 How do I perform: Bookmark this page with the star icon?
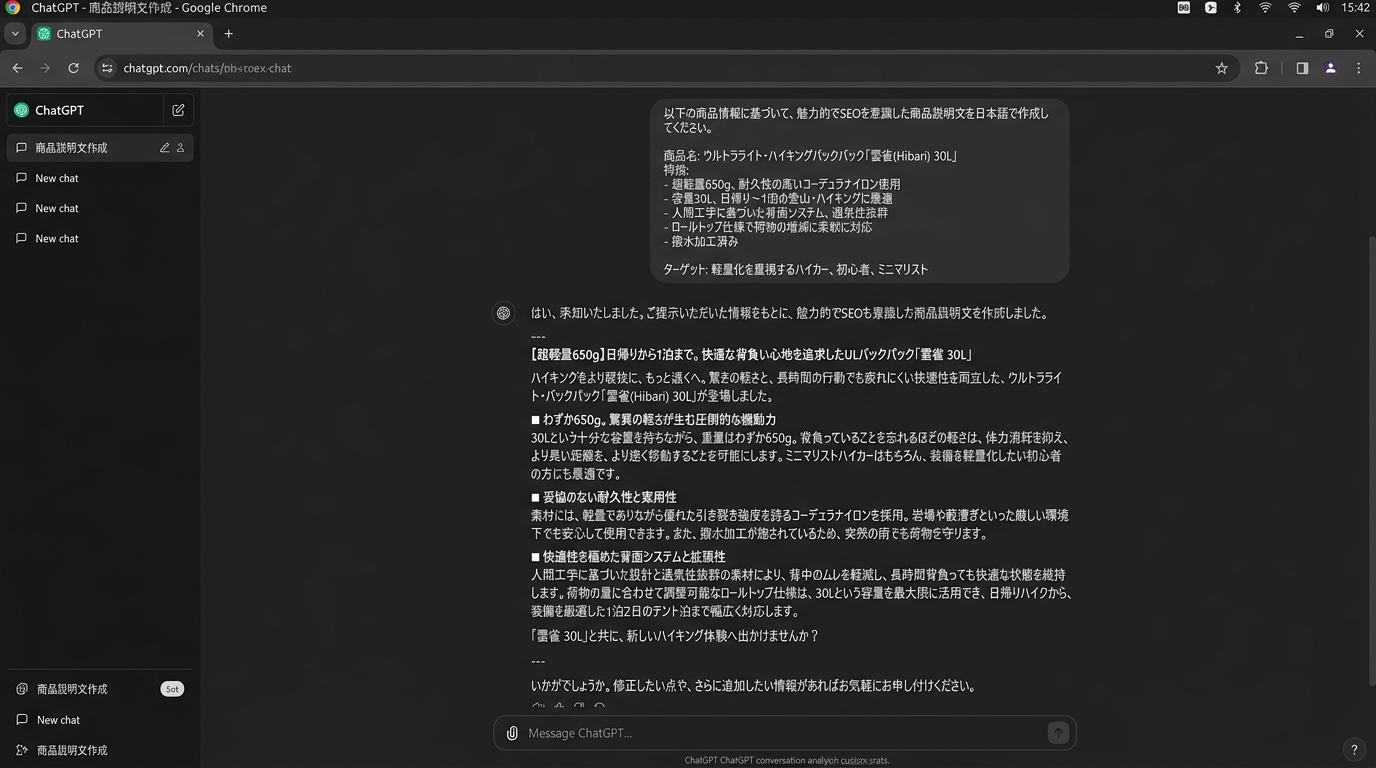[1221, 68]
